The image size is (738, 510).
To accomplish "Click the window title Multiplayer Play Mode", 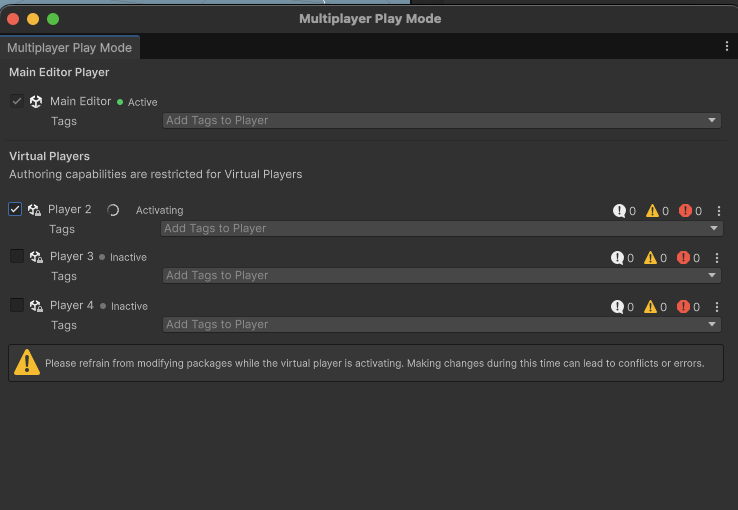I will tap(370, 19).
